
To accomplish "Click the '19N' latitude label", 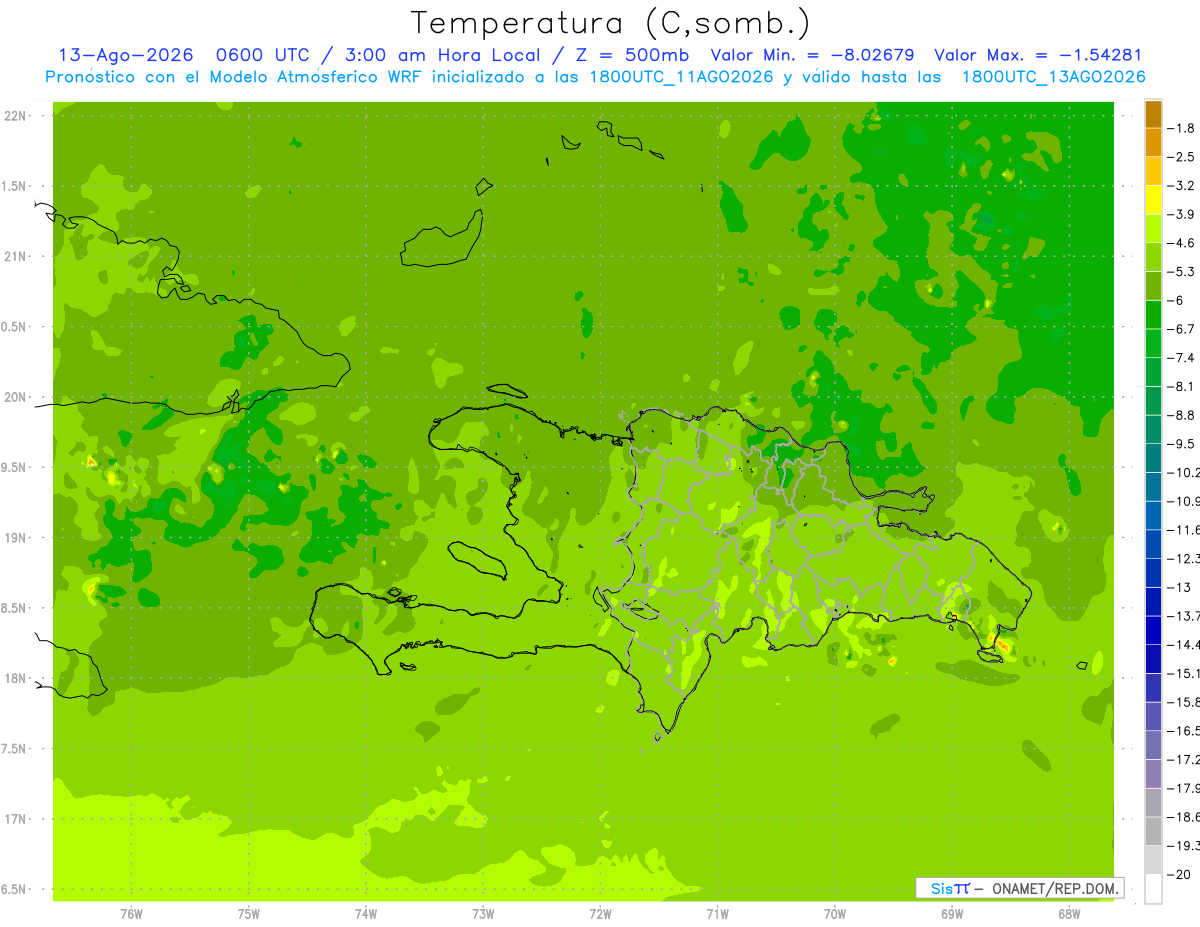I will pos(15,538).
